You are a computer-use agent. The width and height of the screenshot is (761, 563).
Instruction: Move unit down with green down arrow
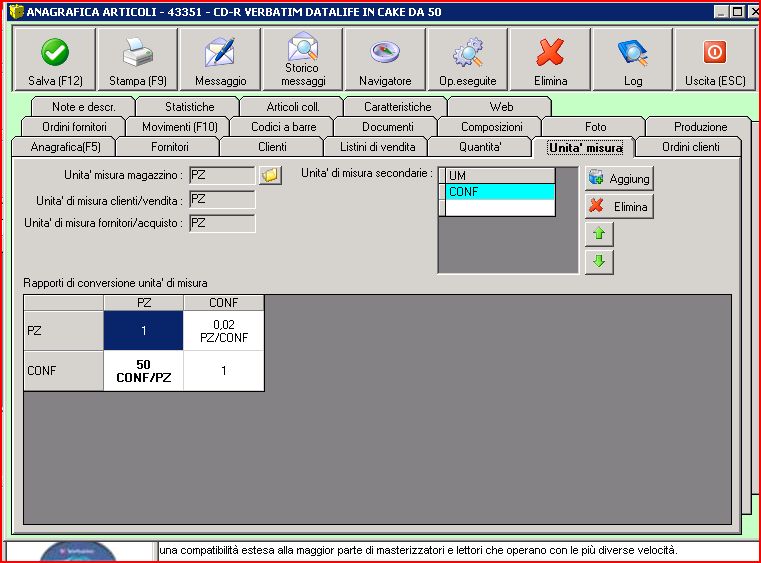(x=599, y=262)
